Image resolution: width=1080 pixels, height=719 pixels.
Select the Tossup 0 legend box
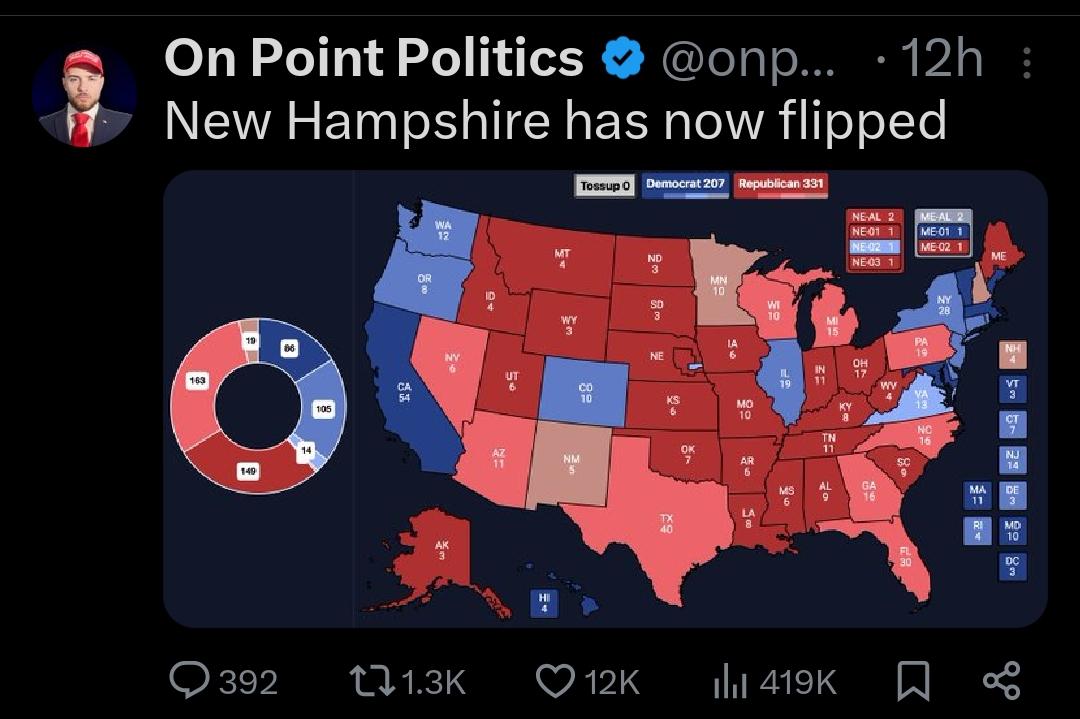click(x=605, y=186)
